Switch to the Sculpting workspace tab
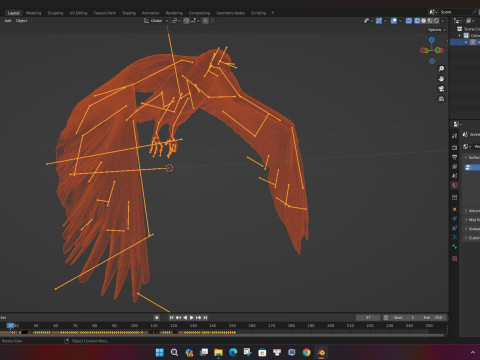This screenshot has width=480, height=360. (55, 13)
